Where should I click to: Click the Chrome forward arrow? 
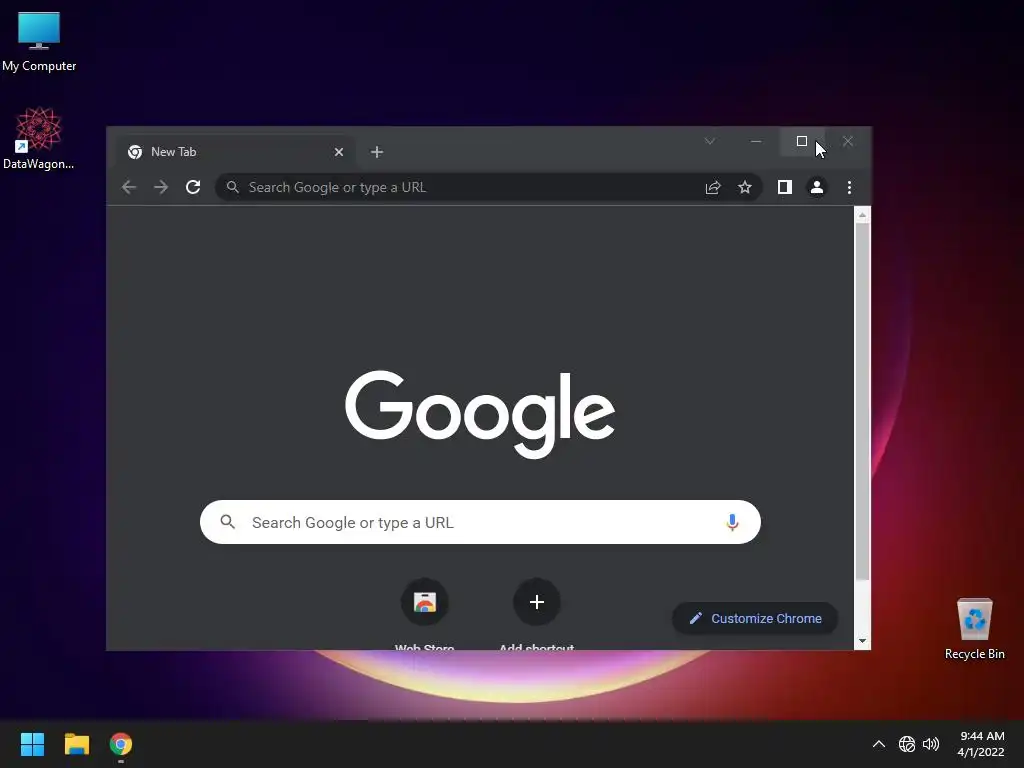coord(161,187)
